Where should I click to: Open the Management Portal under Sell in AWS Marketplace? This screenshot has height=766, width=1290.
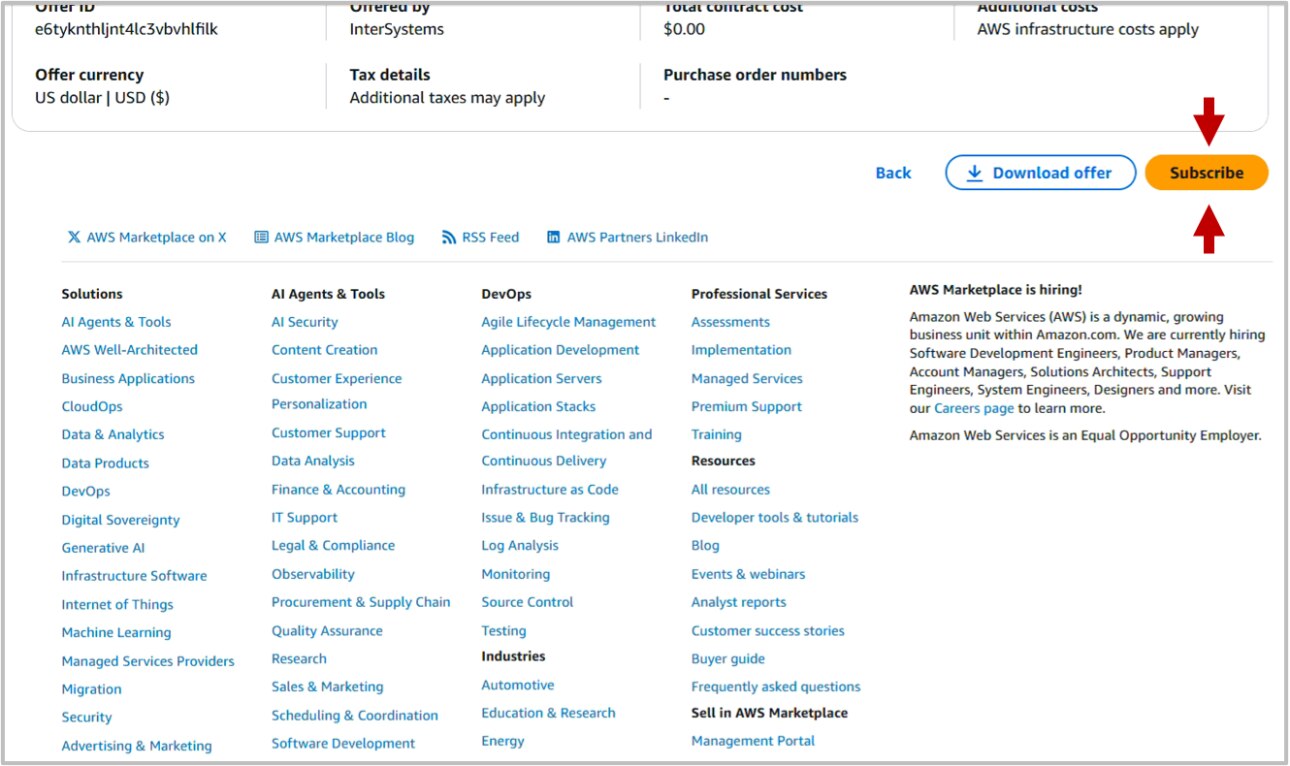point(753,741)
